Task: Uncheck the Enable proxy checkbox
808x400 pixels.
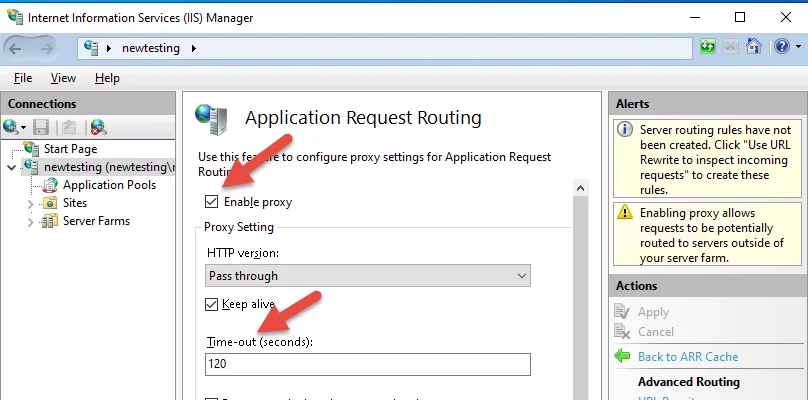Action: click(211, 202)
